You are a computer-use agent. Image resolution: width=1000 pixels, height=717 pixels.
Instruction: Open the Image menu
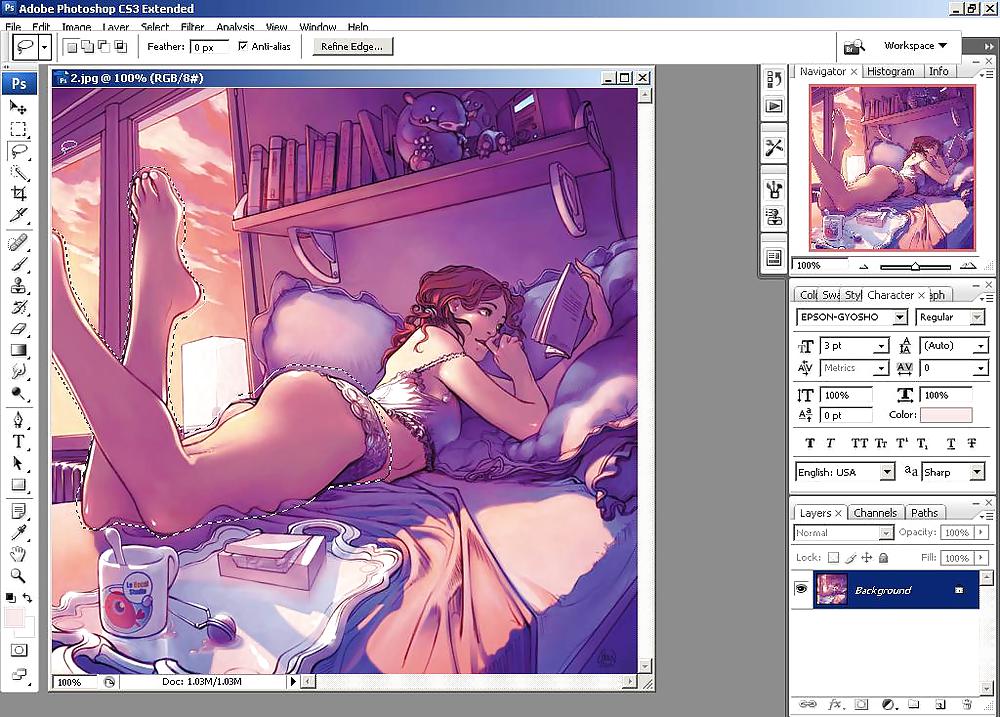click(77, 27)
